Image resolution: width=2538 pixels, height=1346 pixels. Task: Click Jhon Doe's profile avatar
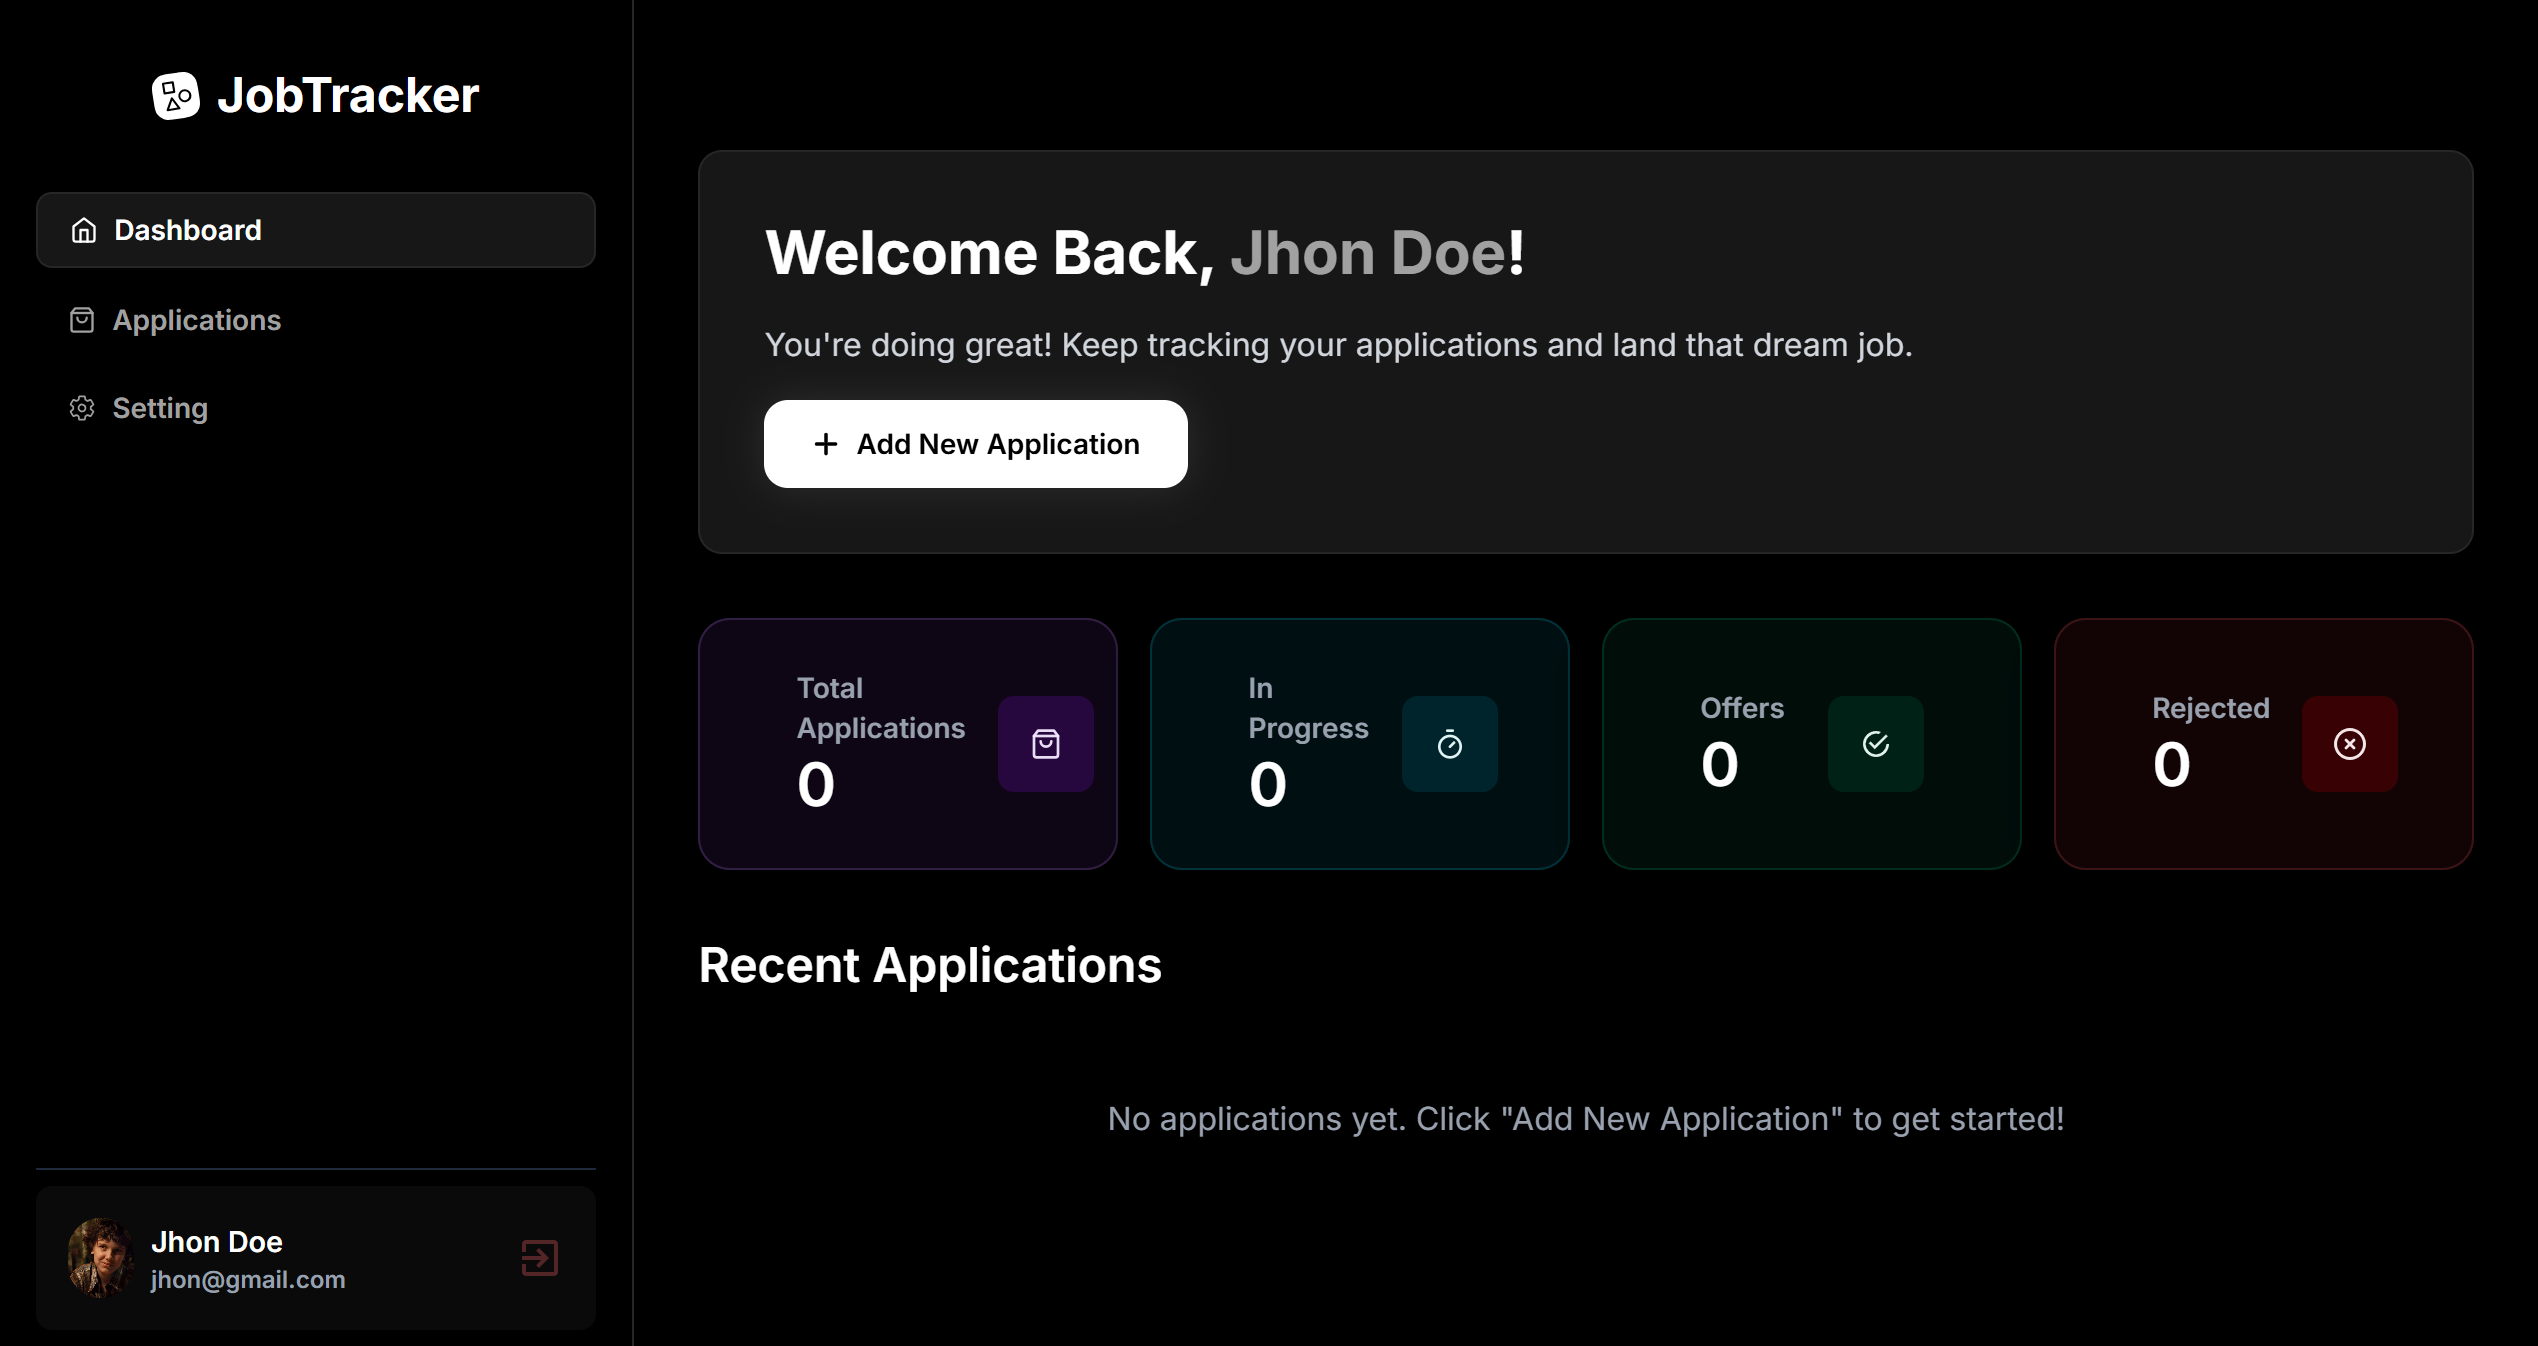pyautogui.click(x=100, y=1257)
